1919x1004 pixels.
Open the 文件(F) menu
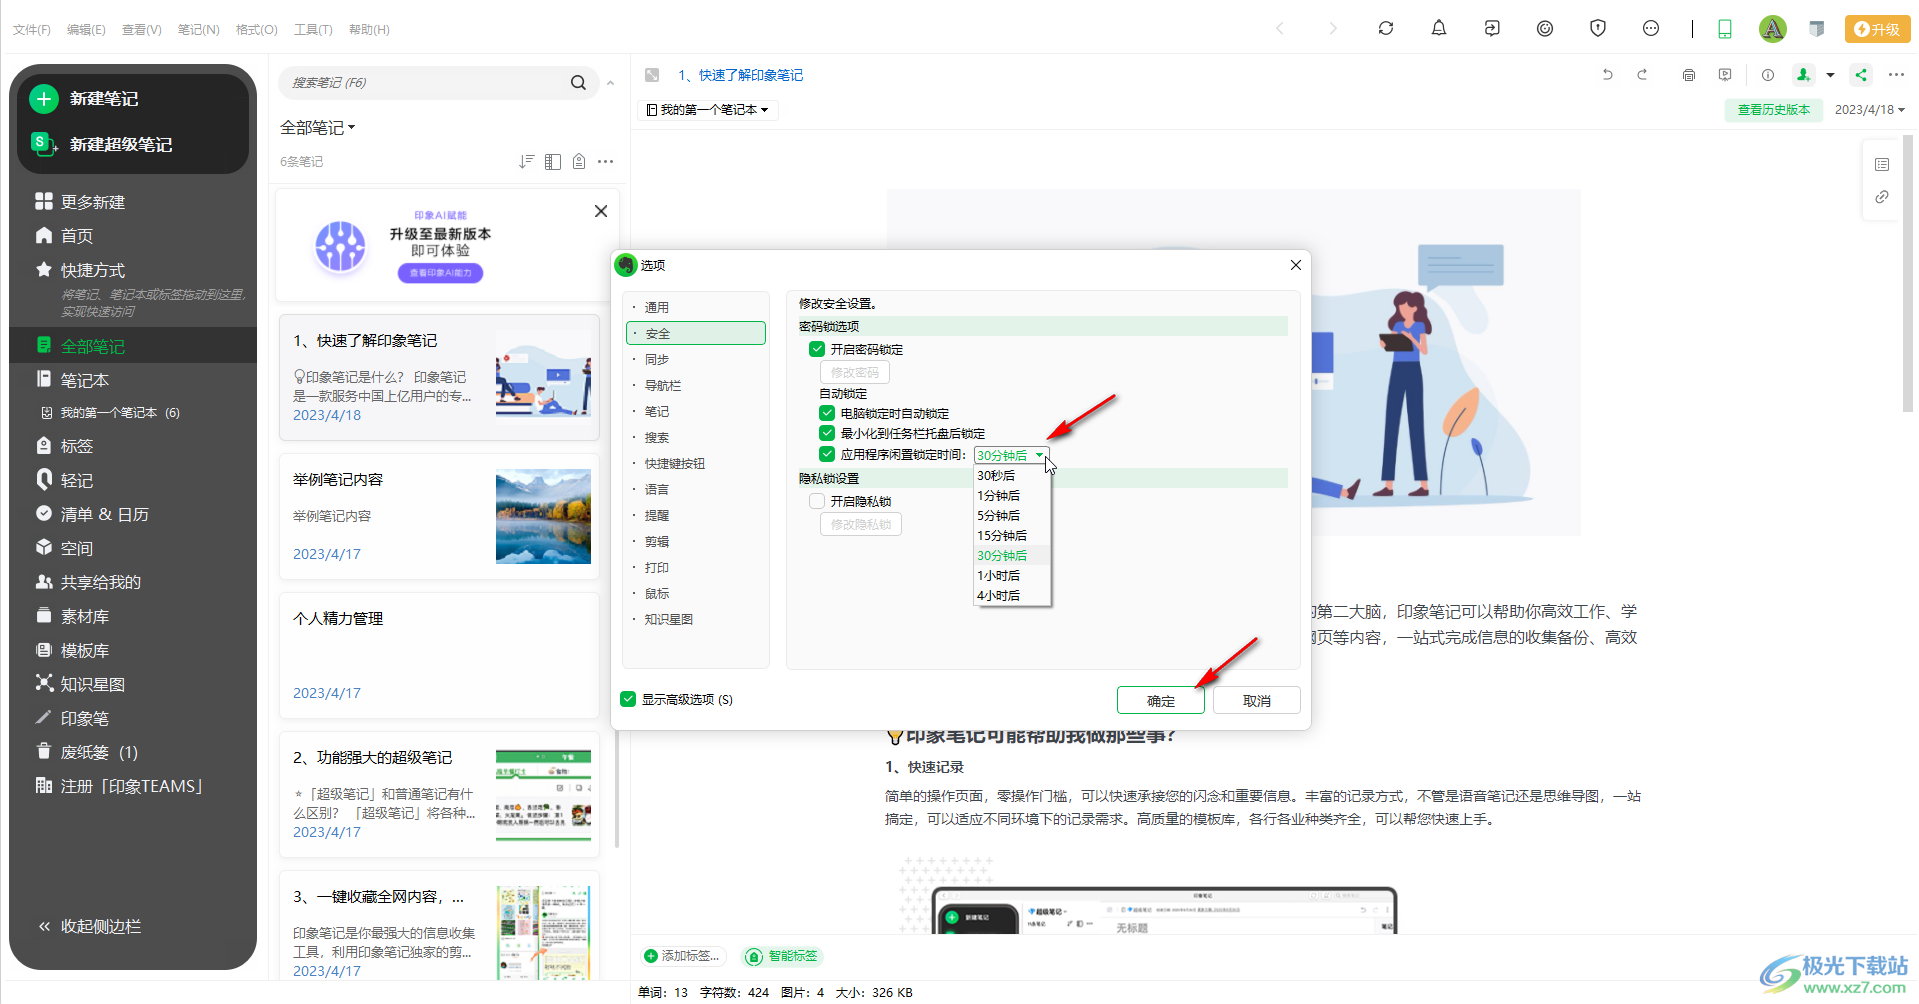32,30
